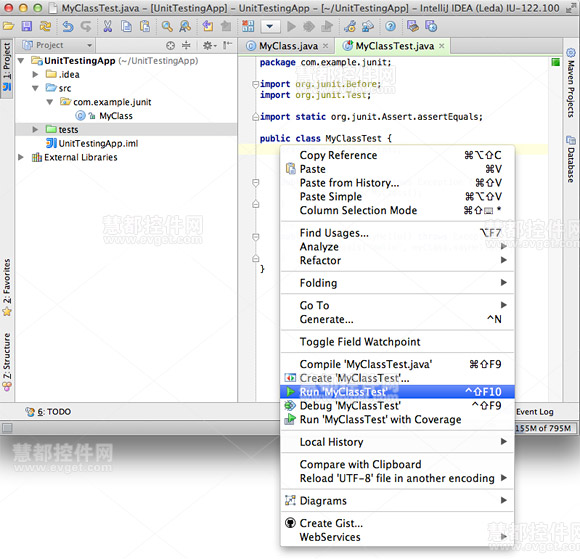
Task: Click the Synchronize toolbar icon
Action: (x=45, y=26)
